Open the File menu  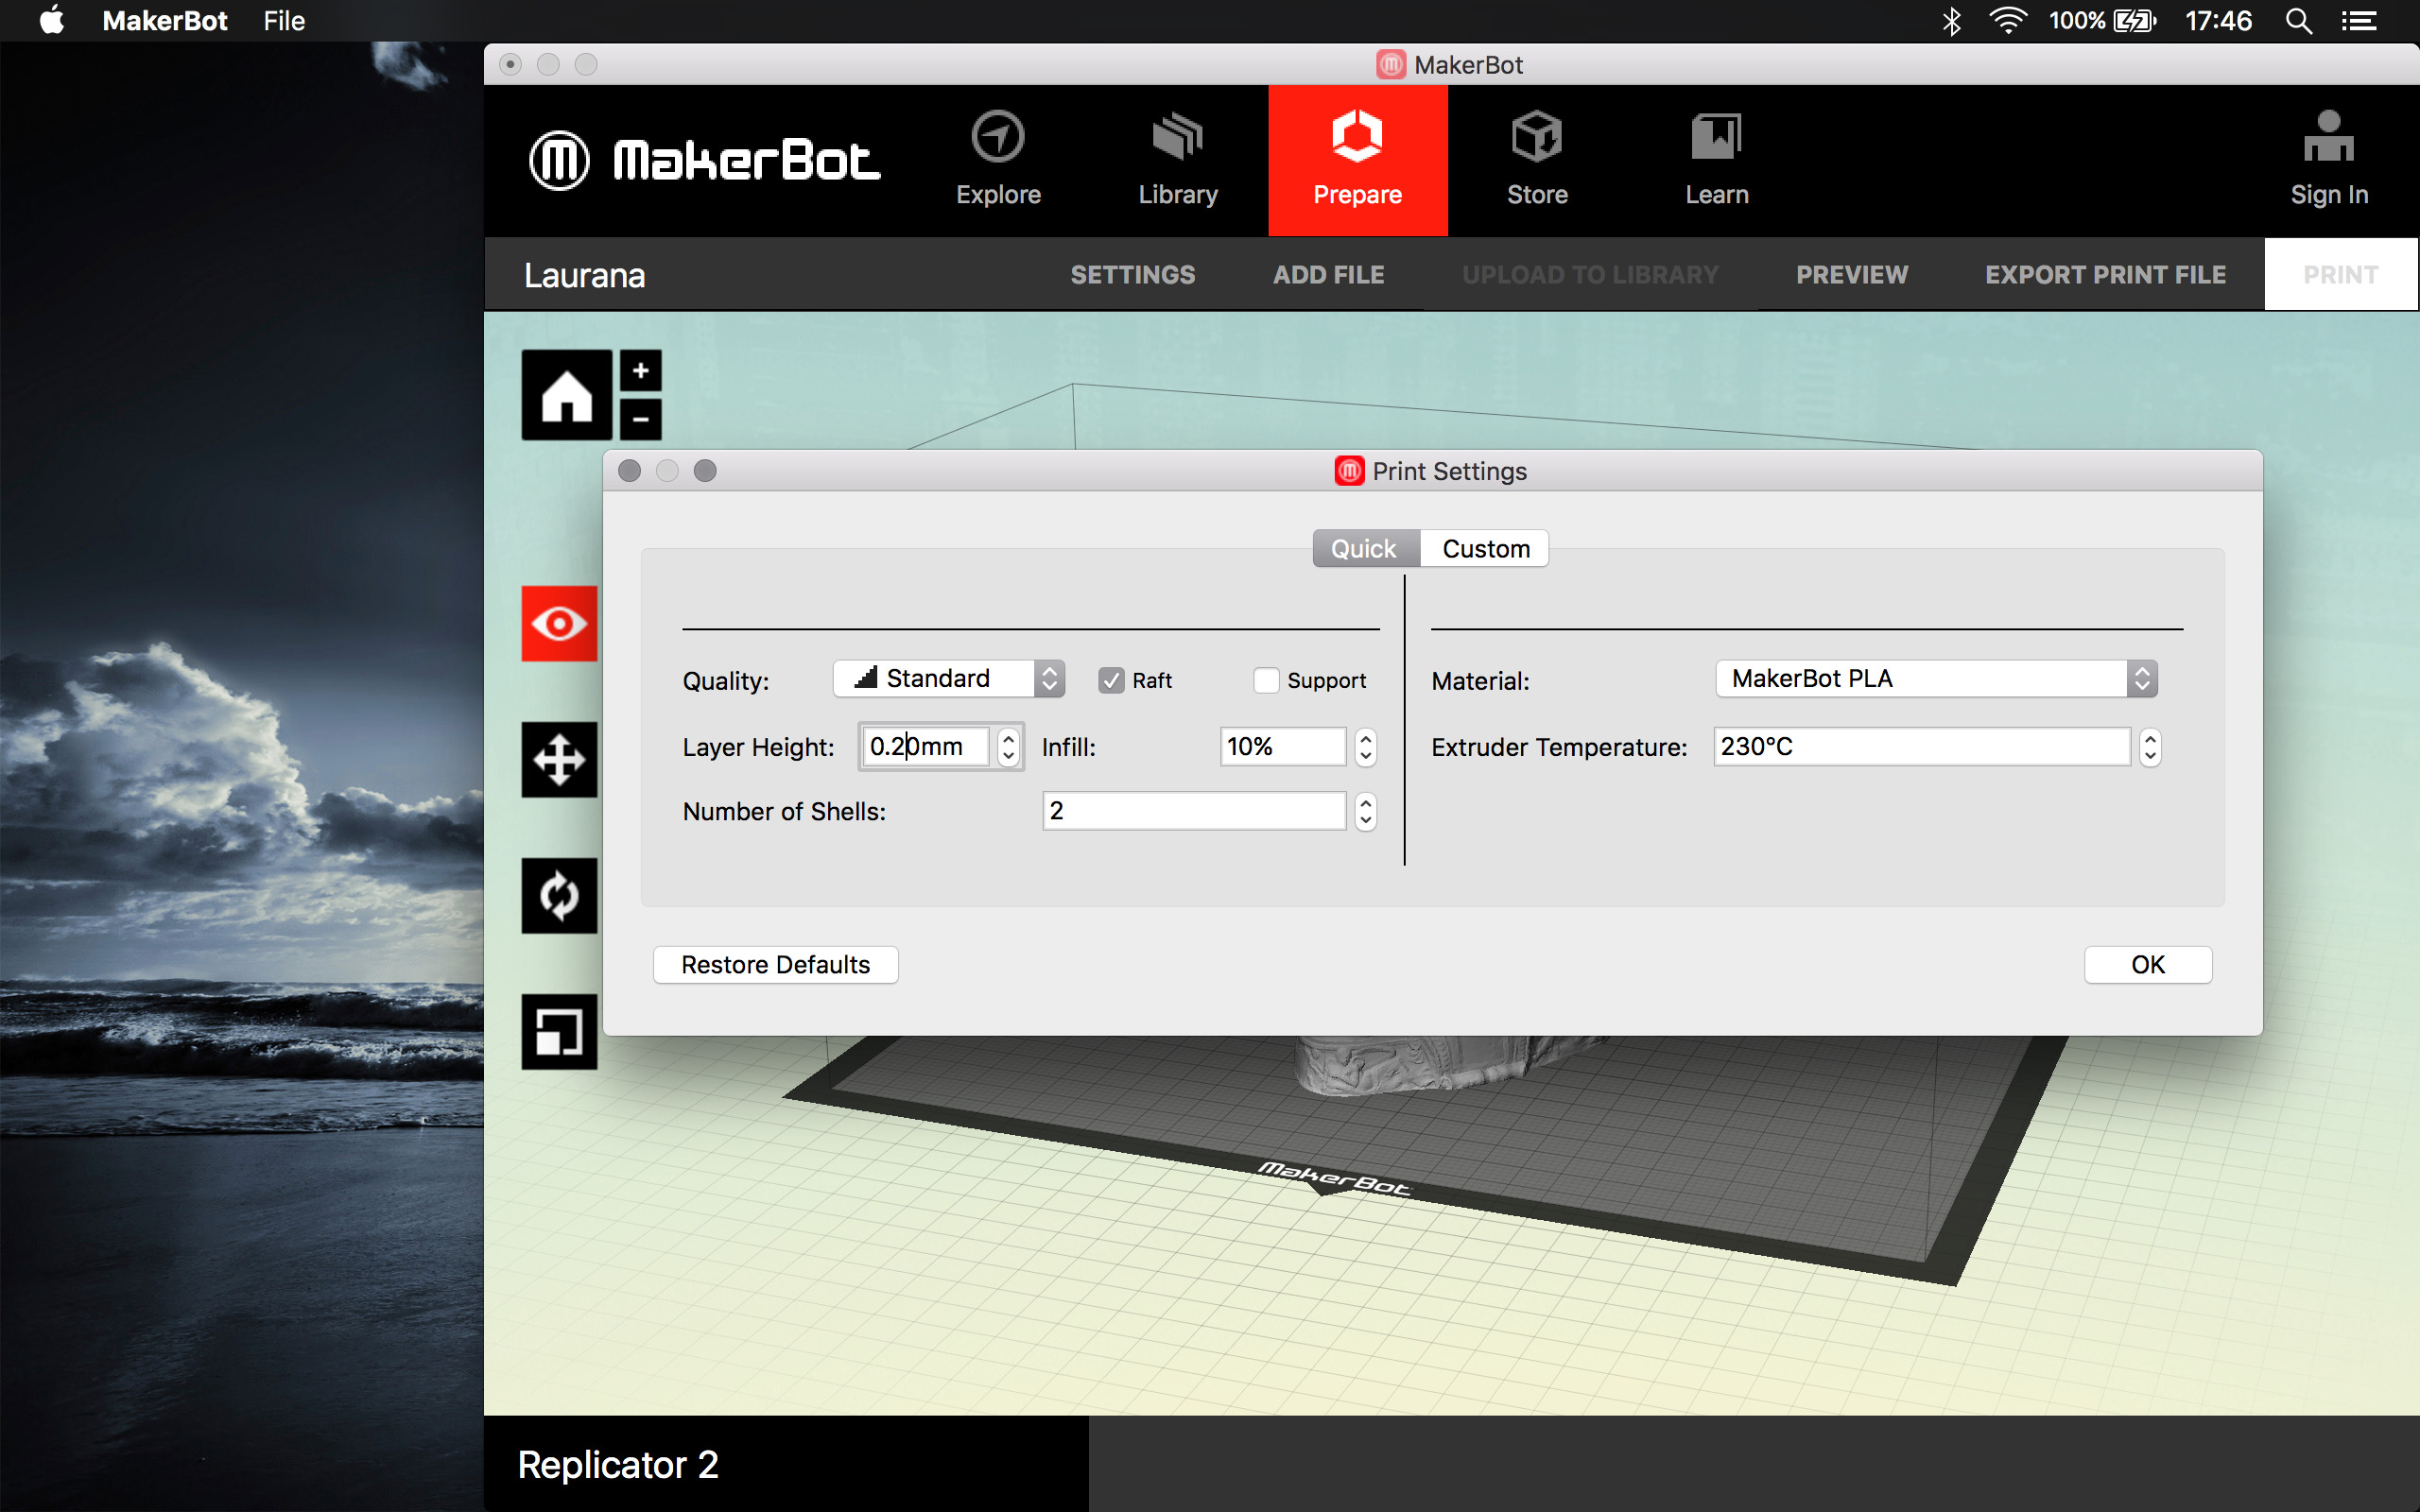284,20
